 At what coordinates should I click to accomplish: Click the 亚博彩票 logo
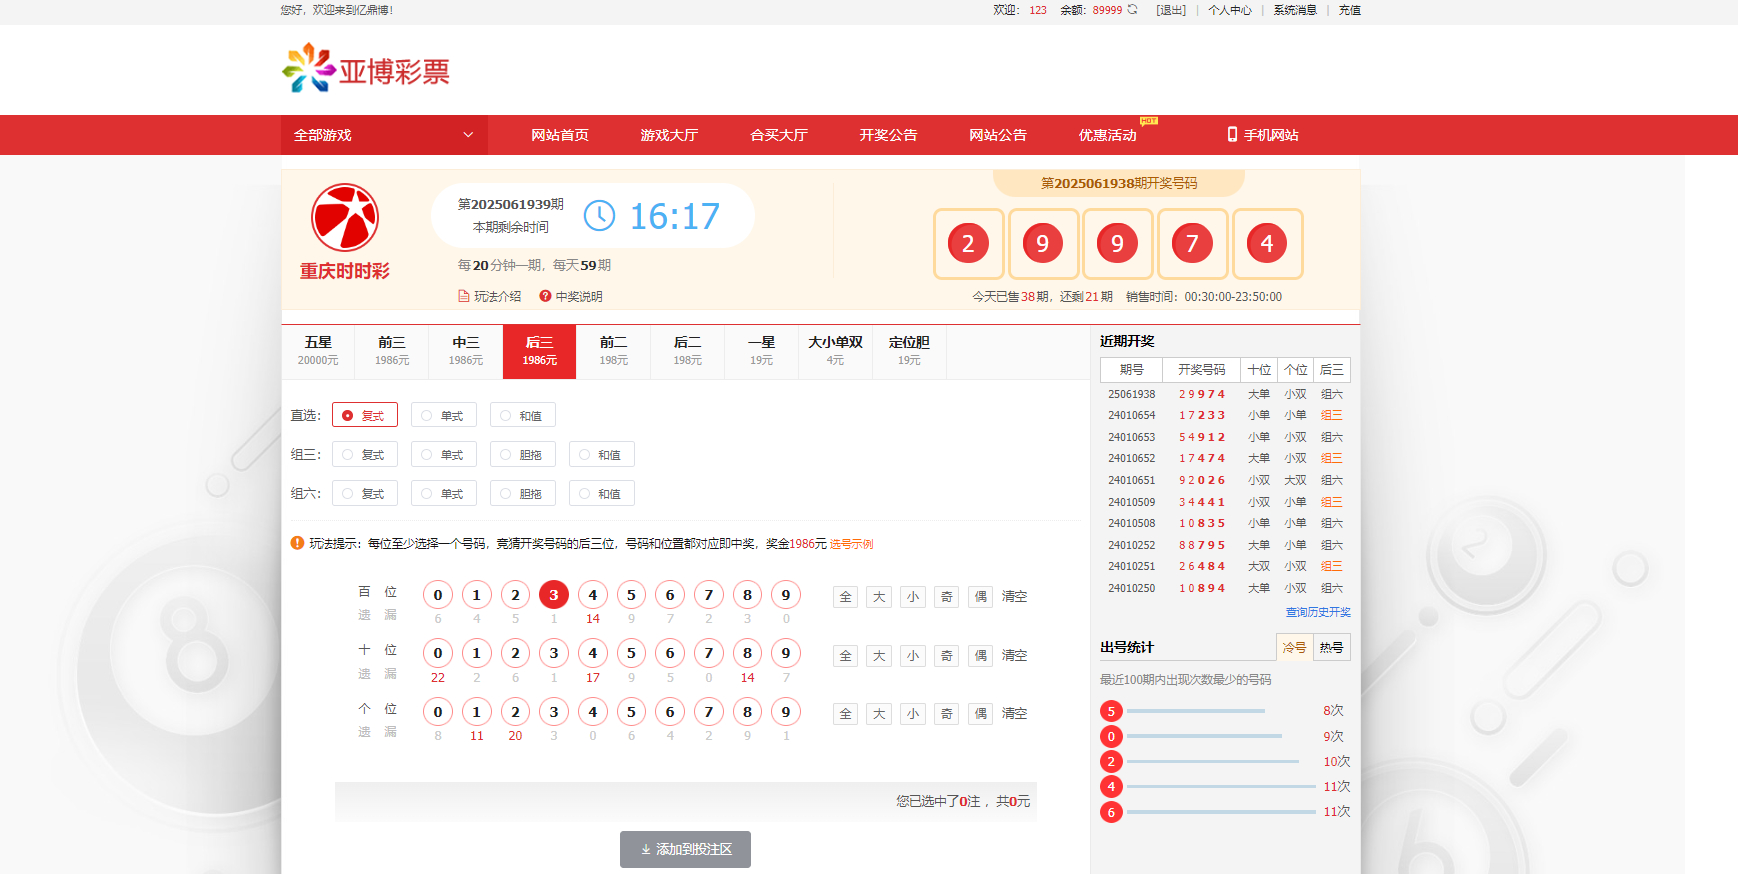(x=366, y=69)
